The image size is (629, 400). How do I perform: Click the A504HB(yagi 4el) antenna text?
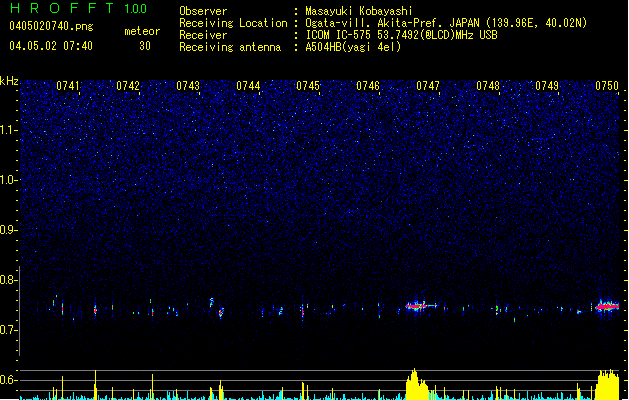(x=353, y=47)
